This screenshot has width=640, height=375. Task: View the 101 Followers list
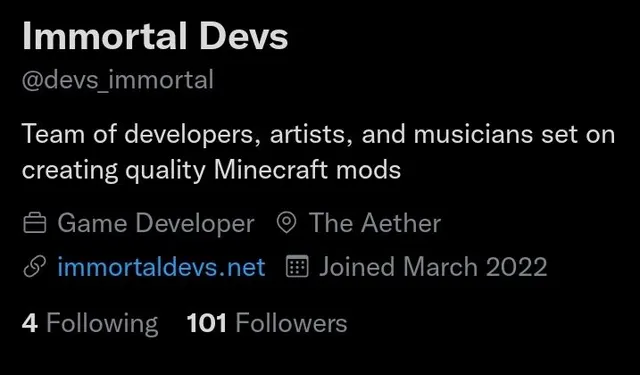[x=267, y=324]
